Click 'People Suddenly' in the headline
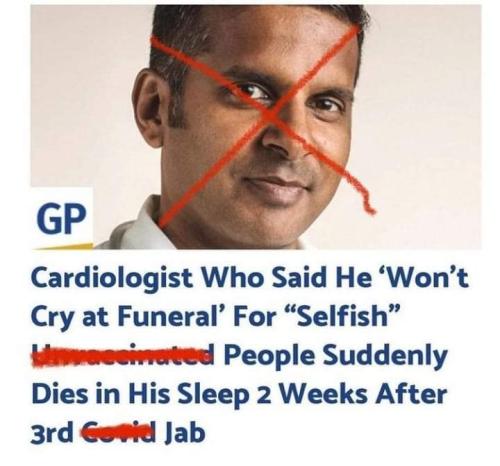Image resolution: width=500 pixels, height=466 pixels. 336,357
